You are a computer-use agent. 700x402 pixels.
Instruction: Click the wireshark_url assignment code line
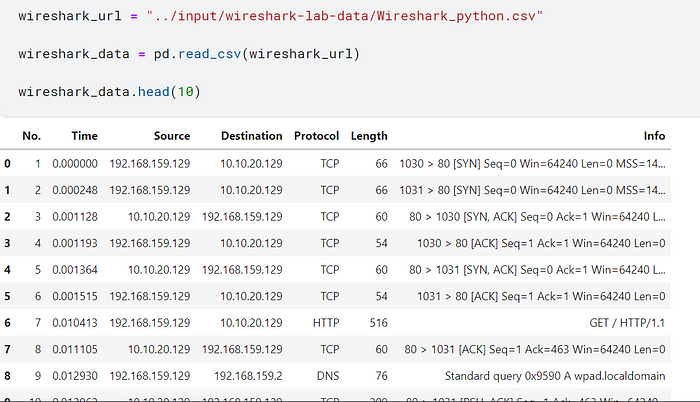[280, 16]
